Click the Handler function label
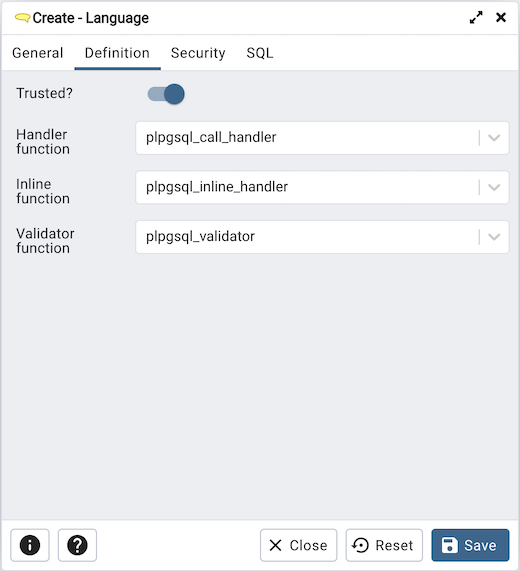520x571 pixels. click(43, 142)
